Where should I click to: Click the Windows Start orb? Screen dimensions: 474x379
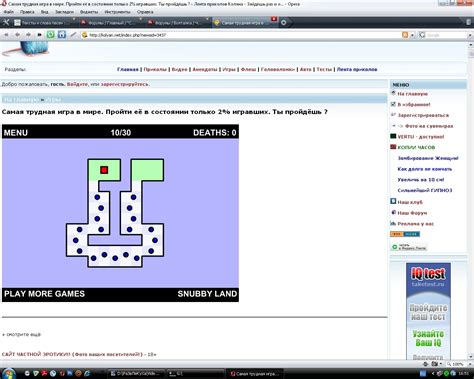click(x=8, y=374)
